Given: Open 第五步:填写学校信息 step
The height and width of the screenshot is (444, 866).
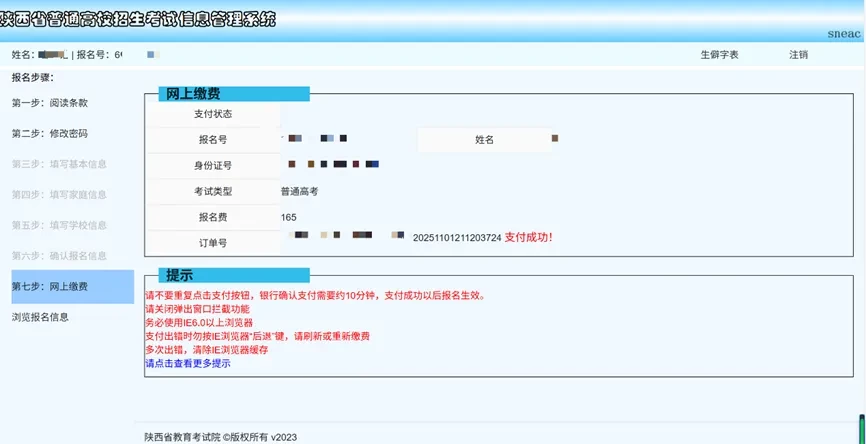Looking at the screenshot, I should coord(59,225).
